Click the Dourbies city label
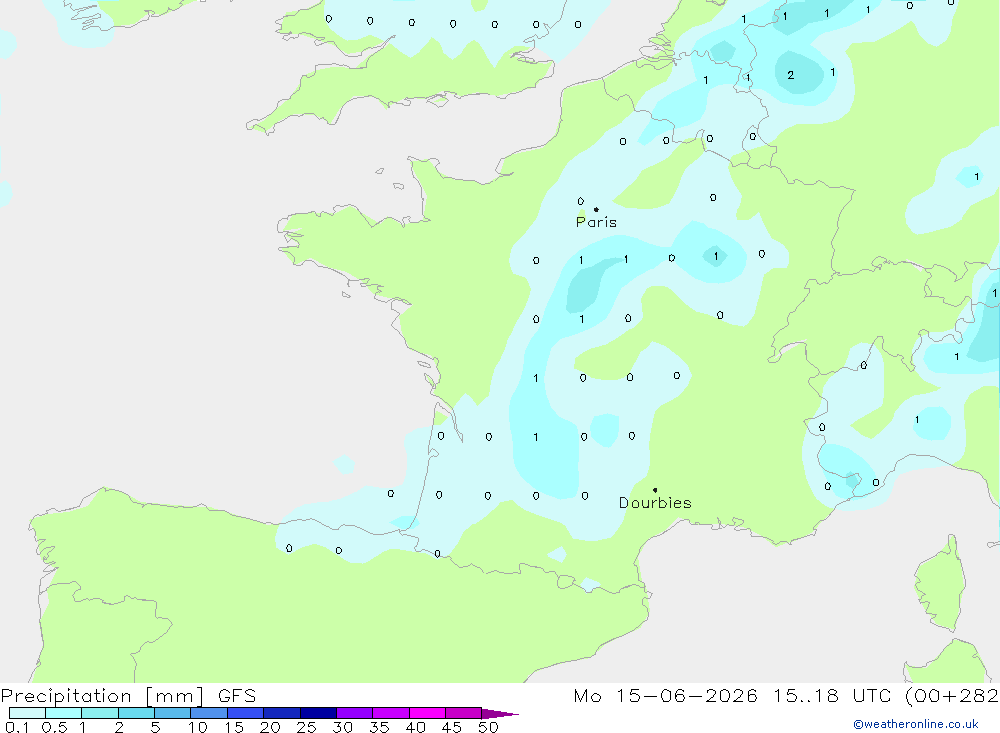Screen dimensions: 1000x733 (x=655, y=503)
